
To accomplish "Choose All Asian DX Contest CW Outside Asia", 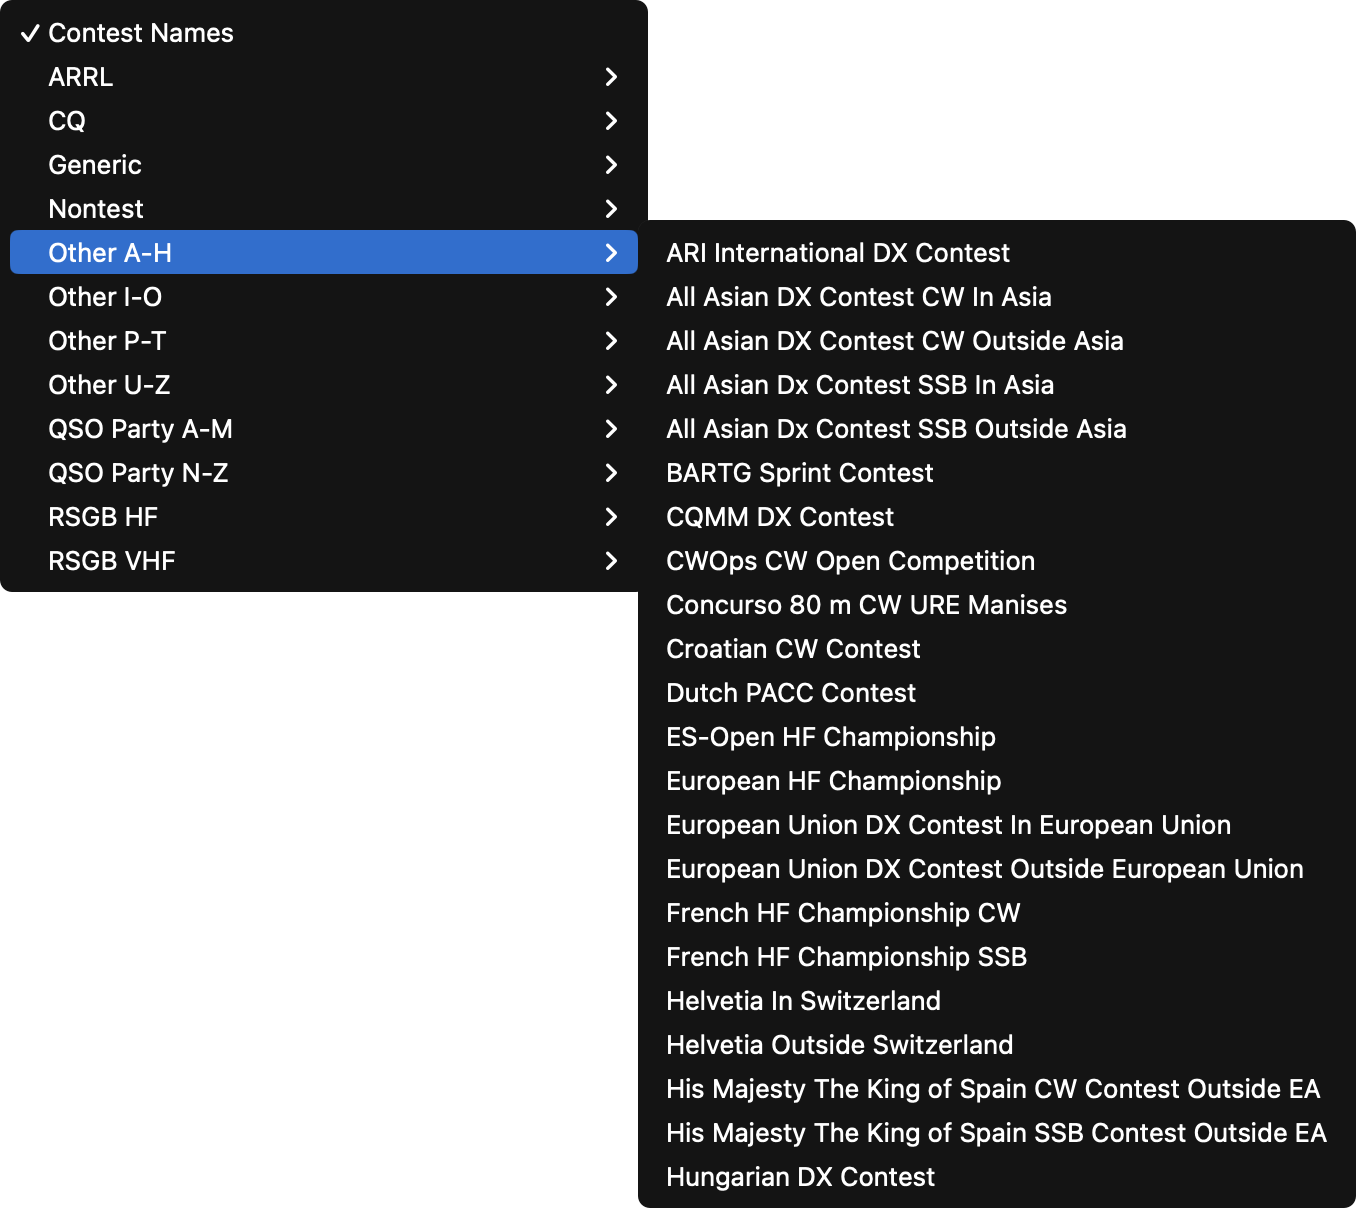I will (x=997, y=341).
